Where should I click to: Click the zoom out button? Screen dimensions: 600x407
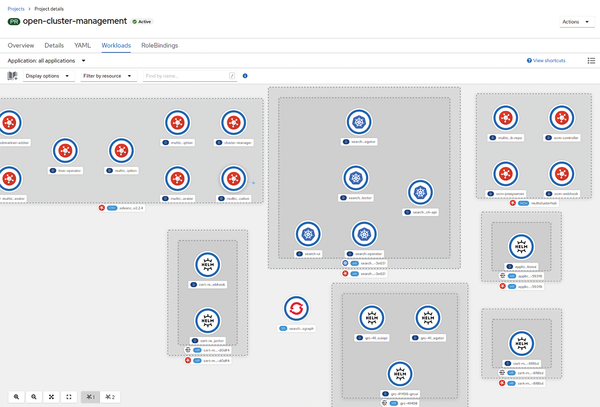[x=34, y=397]
